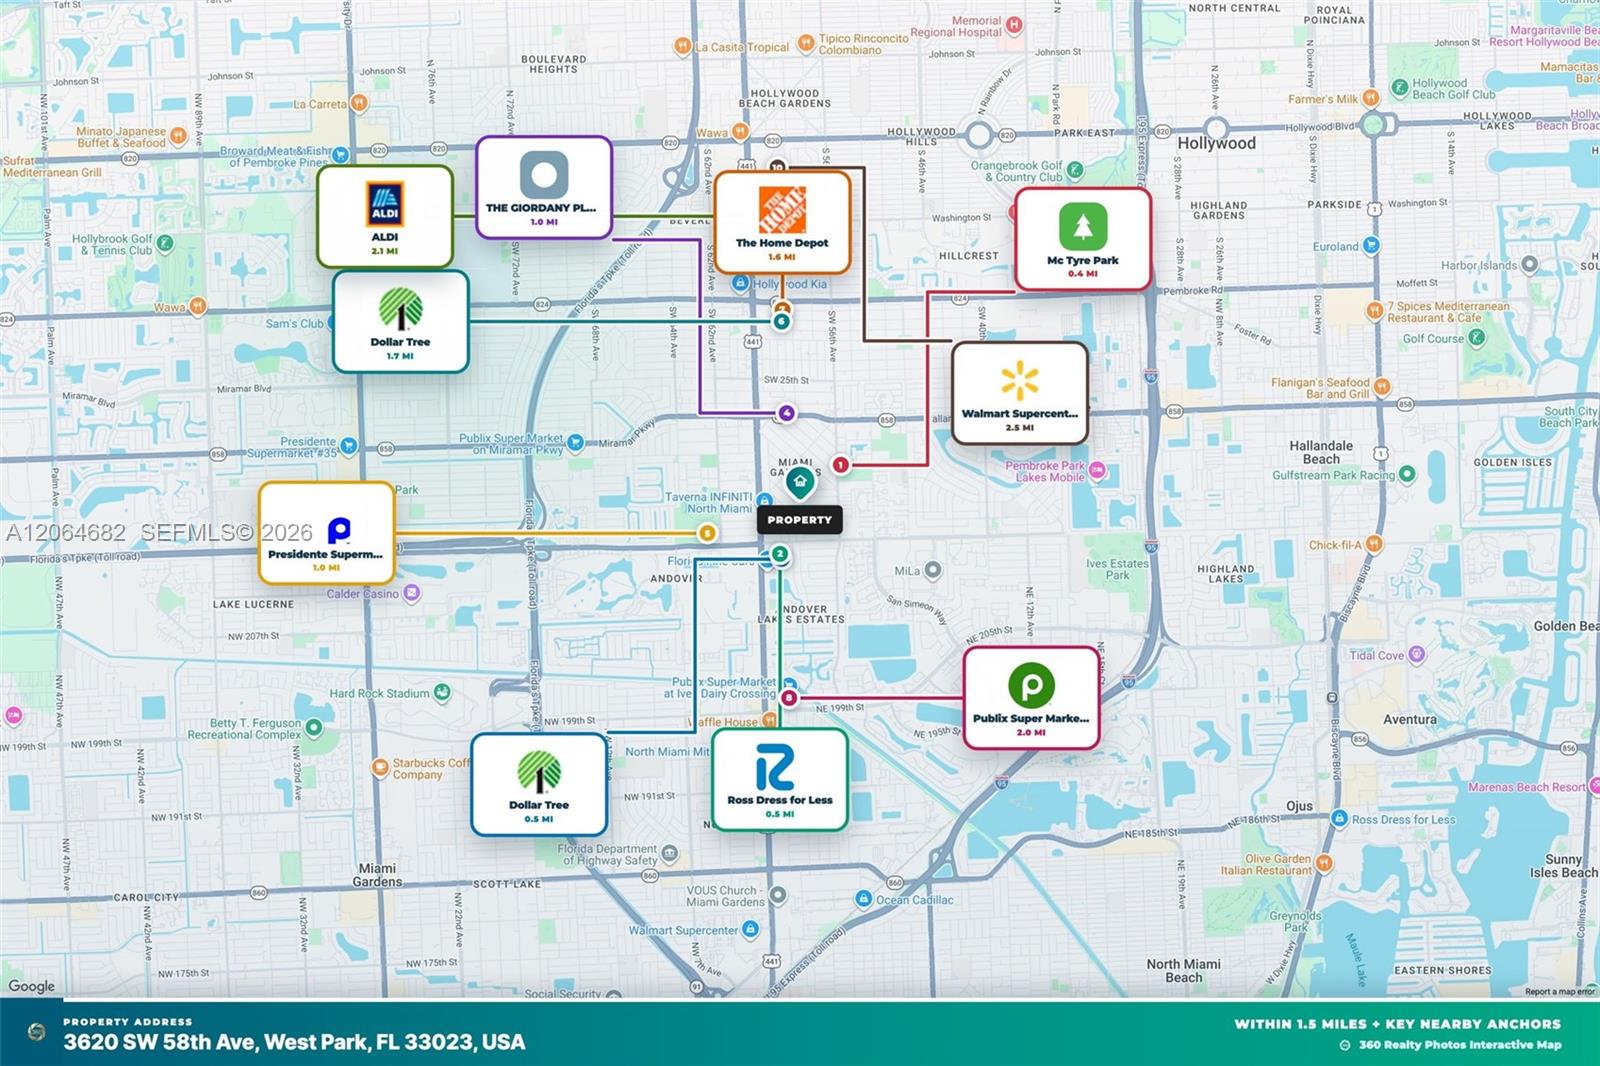
Task: Click '360 Realty Photos Interactive Map' text
Action: (1460, 1045)
